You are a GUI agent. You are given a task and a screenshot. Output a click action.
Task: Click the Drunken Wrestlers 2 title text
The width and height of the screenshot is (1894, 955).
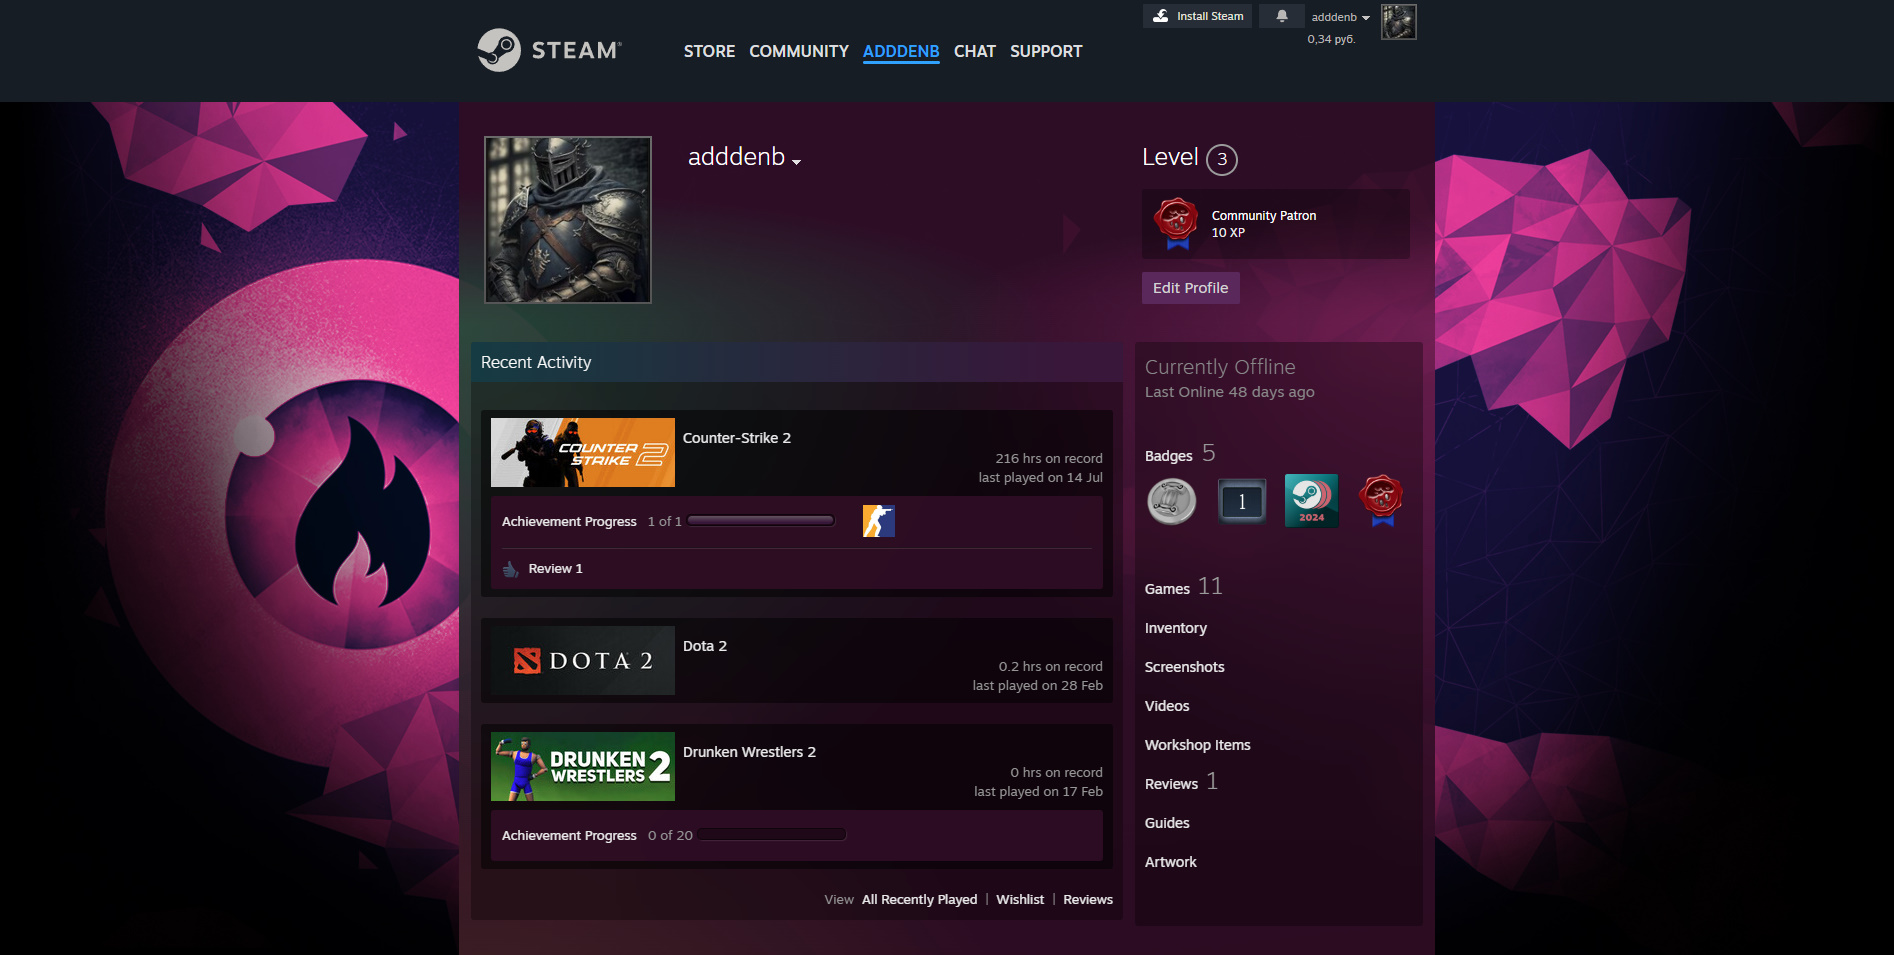[749, 752]
